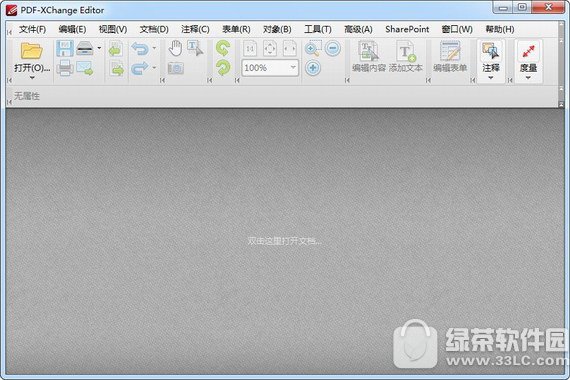This screenshot has height=380, width=570.
Task: Click the Edit Content tool icon
Action: pyautogui.click(x=369, y=51)
